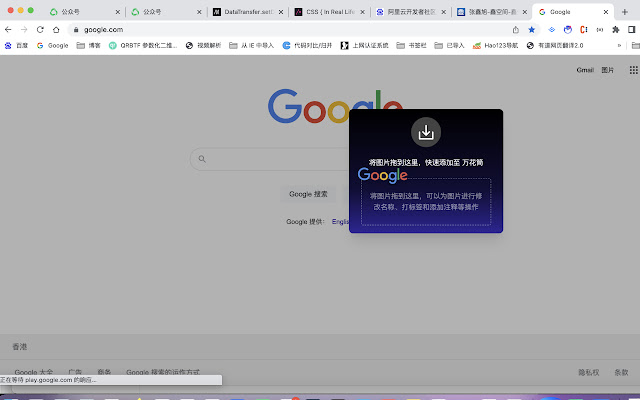The width and height of the screenshot is (640, 400).
Task: Open the Extensions puzzle piece menu
Action: (616, 30)
